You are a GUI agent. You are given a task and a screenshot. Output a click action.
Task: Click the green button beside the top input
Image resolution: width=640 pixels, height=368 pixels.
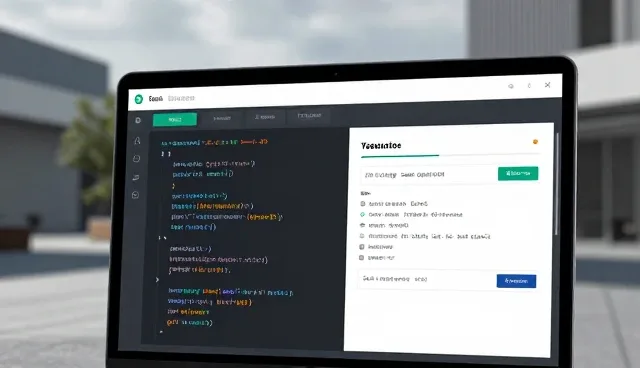[x=518, y=173]
